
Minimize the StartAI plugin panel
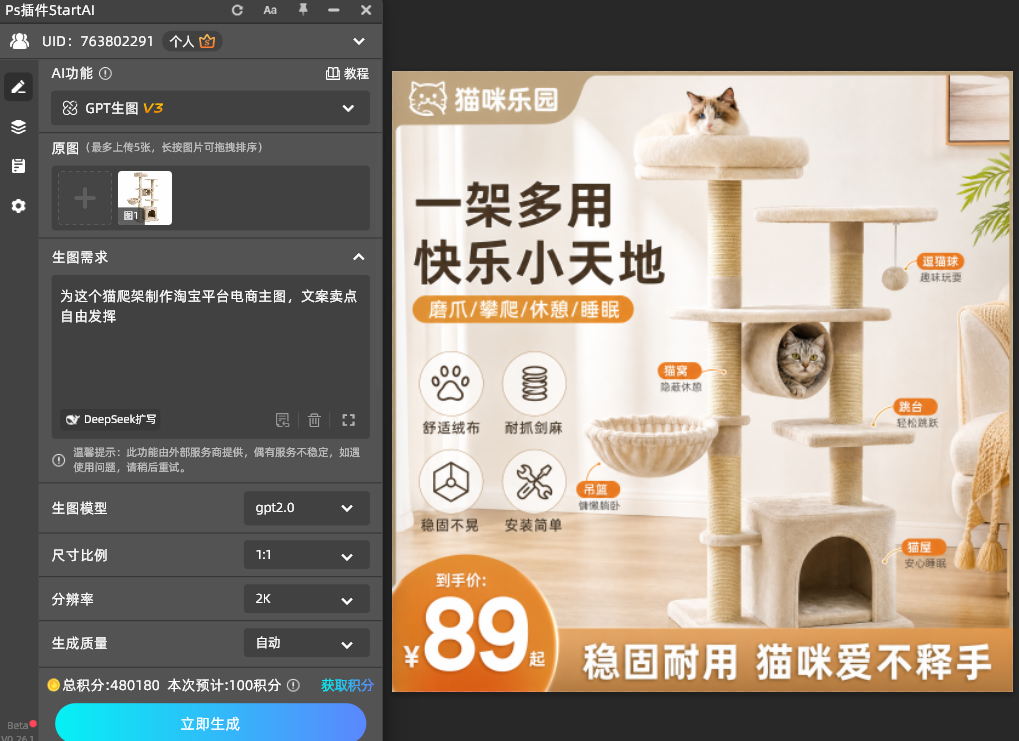point(333,10)
